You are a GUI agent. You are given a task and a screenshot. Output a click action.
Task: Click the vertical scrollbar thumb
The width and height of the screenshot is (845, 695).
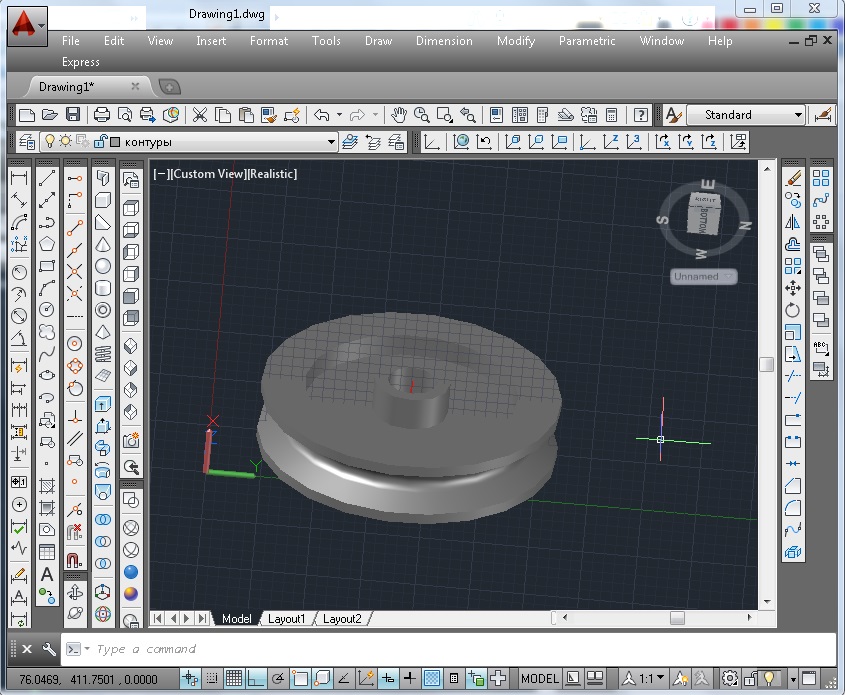coord(766,365)
